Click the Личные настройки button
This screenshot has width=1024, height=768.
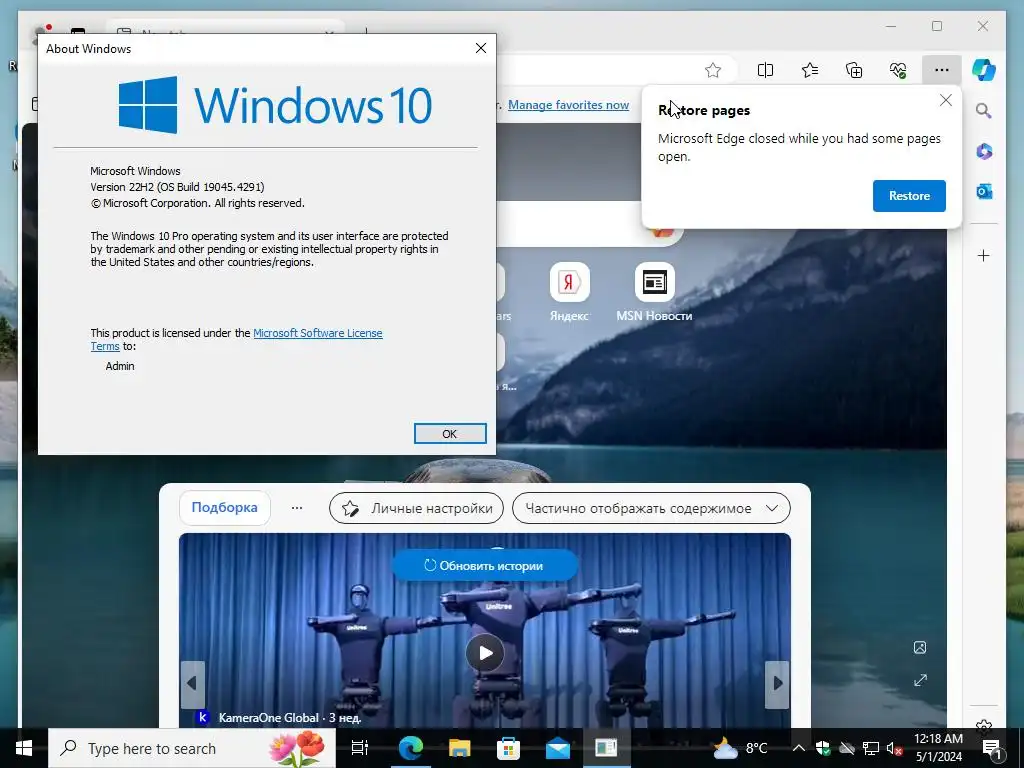[x=417, y=508]
